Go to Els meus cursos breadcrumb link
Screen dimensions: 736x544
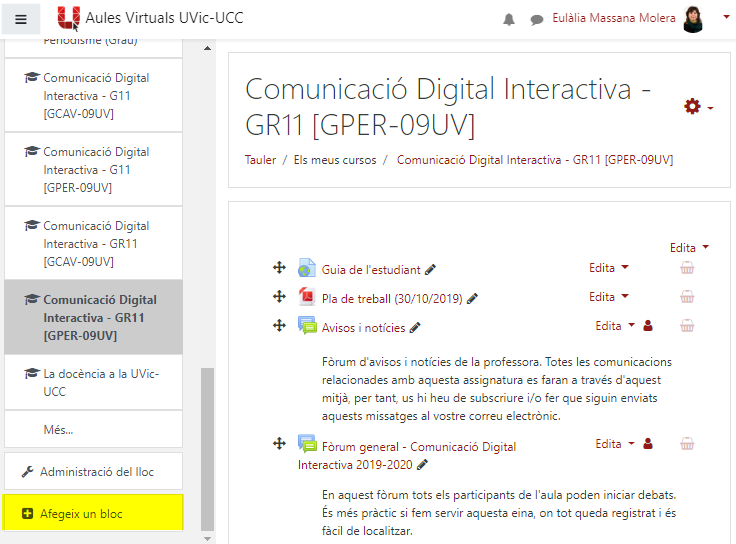[x=335, y=160]
